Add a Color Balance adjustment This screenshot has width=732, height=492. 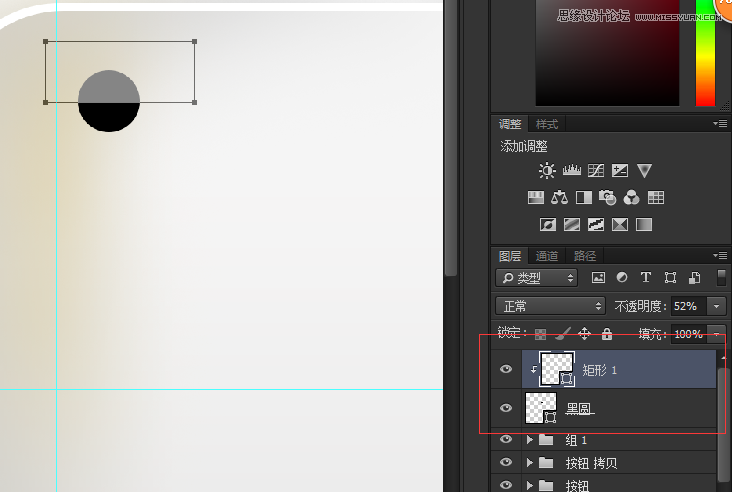[x=559, y=197]
